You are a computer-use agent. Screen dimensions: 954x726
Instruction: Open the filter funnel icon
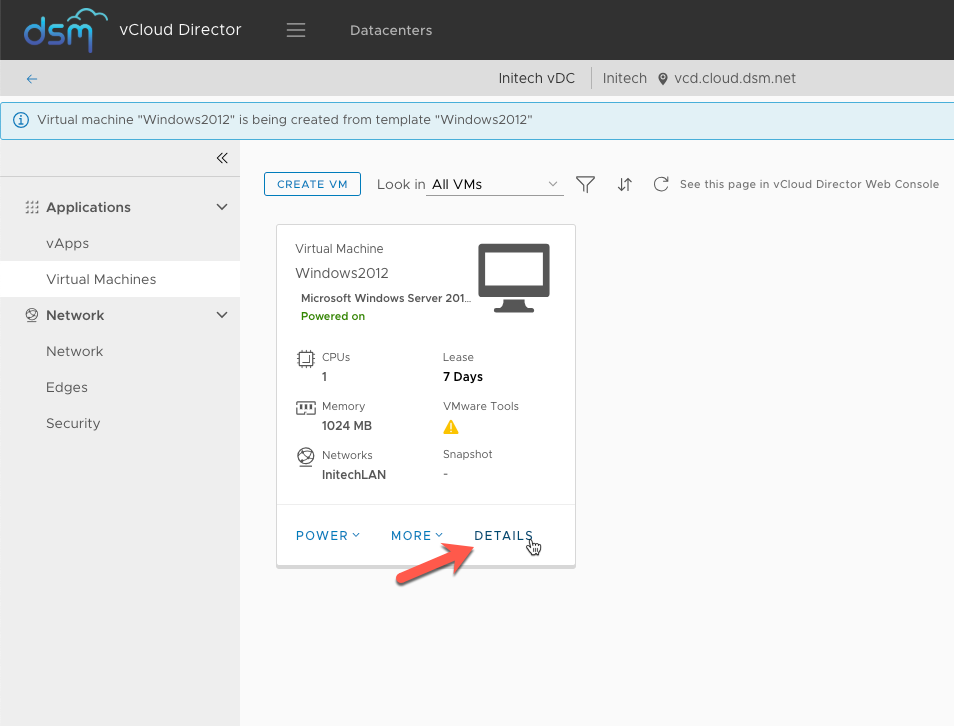(x=585, y=184)
